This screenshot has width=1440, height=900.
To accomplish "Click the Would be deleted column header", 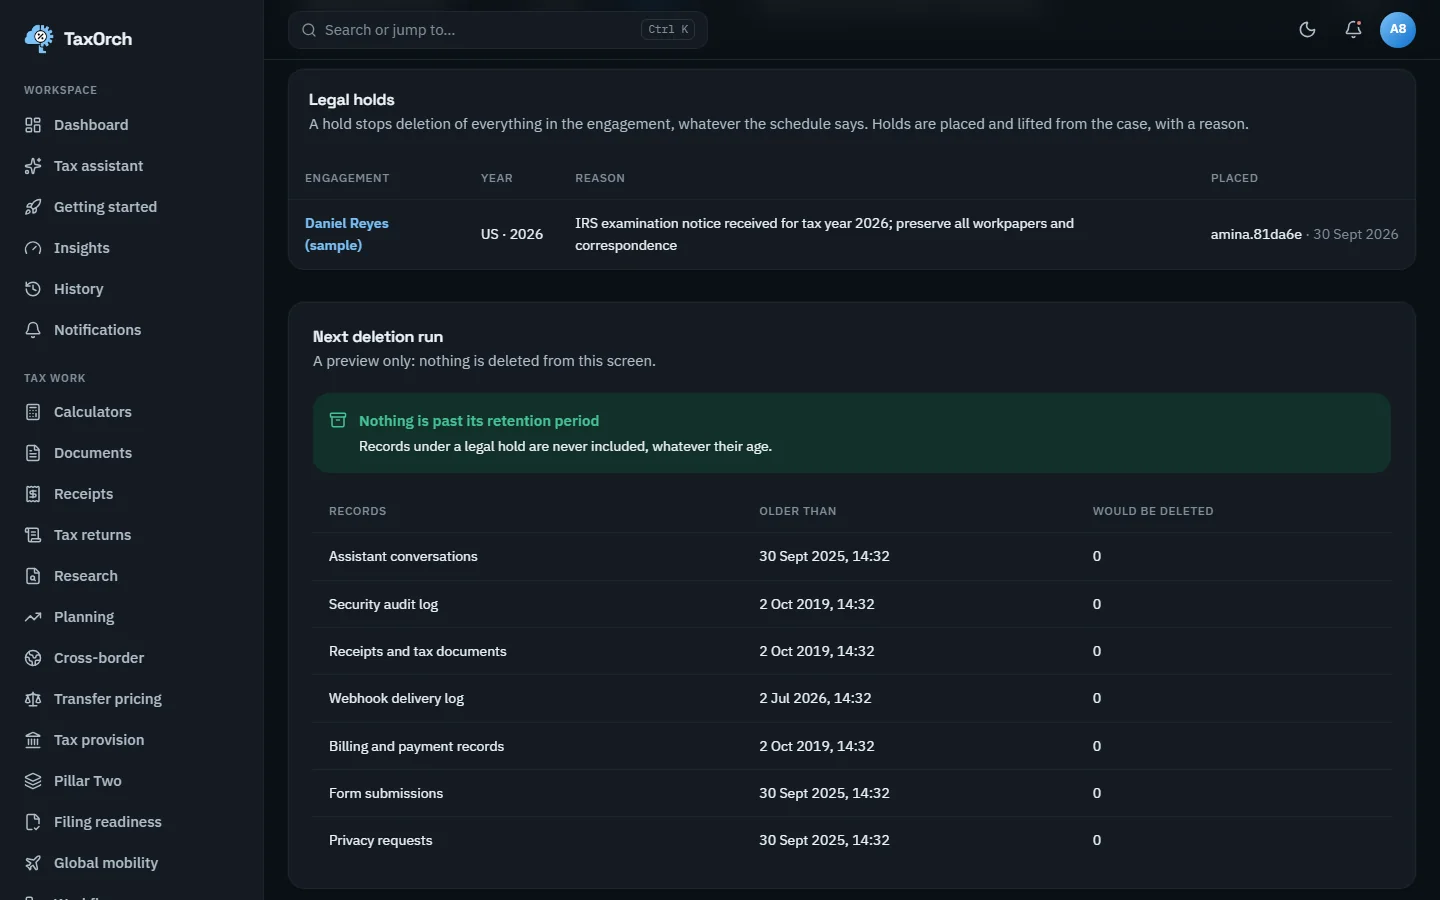I will point(1153,511).
